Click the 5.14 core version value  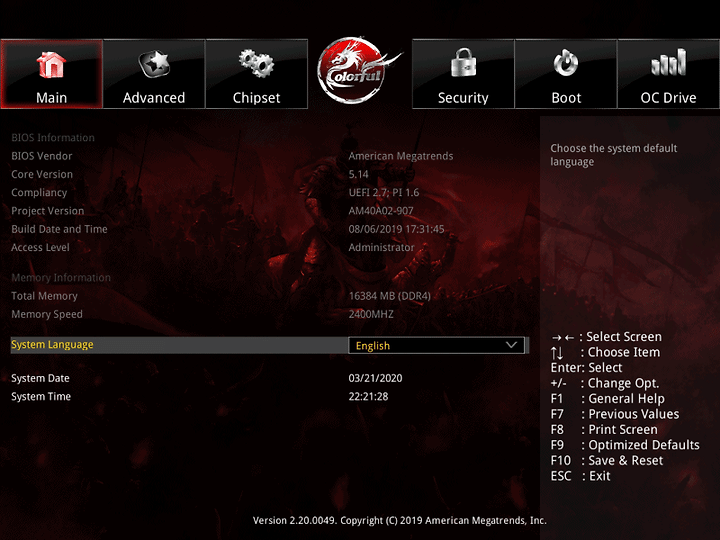coord(358,174)
